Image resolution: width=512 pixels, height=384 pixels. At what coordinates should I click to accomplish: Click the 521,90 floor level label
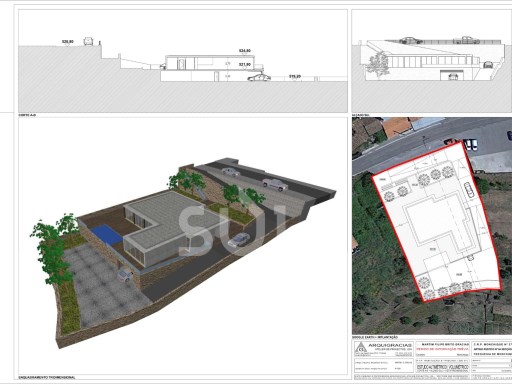(x=245, y=64)
